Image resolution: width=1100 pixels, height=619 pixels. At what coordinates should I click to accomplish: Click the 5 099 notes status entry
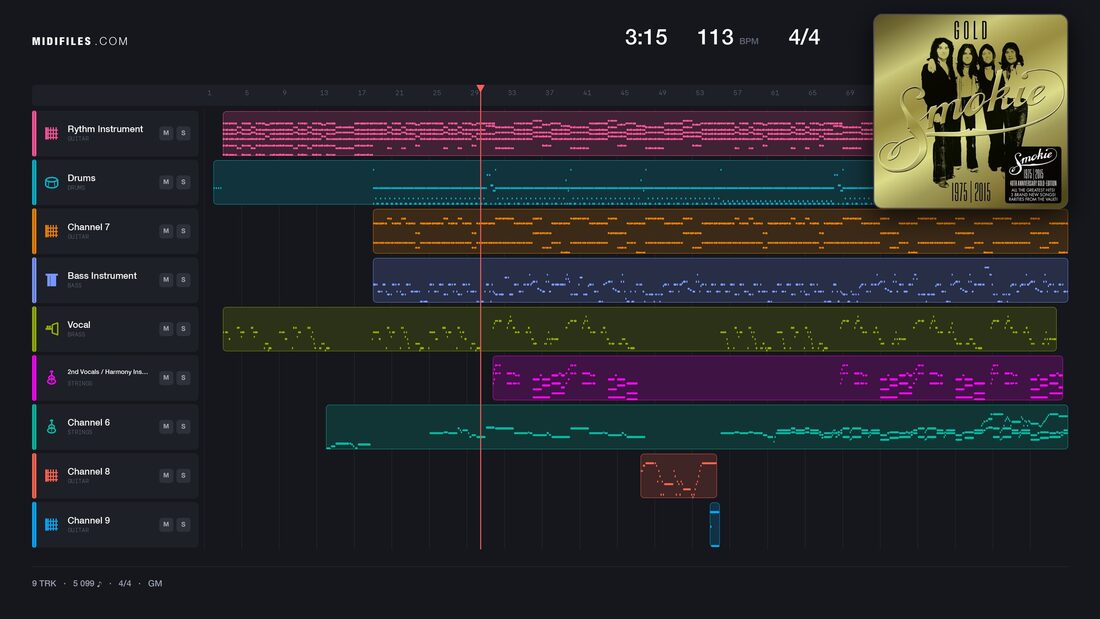tap(87, 583)
